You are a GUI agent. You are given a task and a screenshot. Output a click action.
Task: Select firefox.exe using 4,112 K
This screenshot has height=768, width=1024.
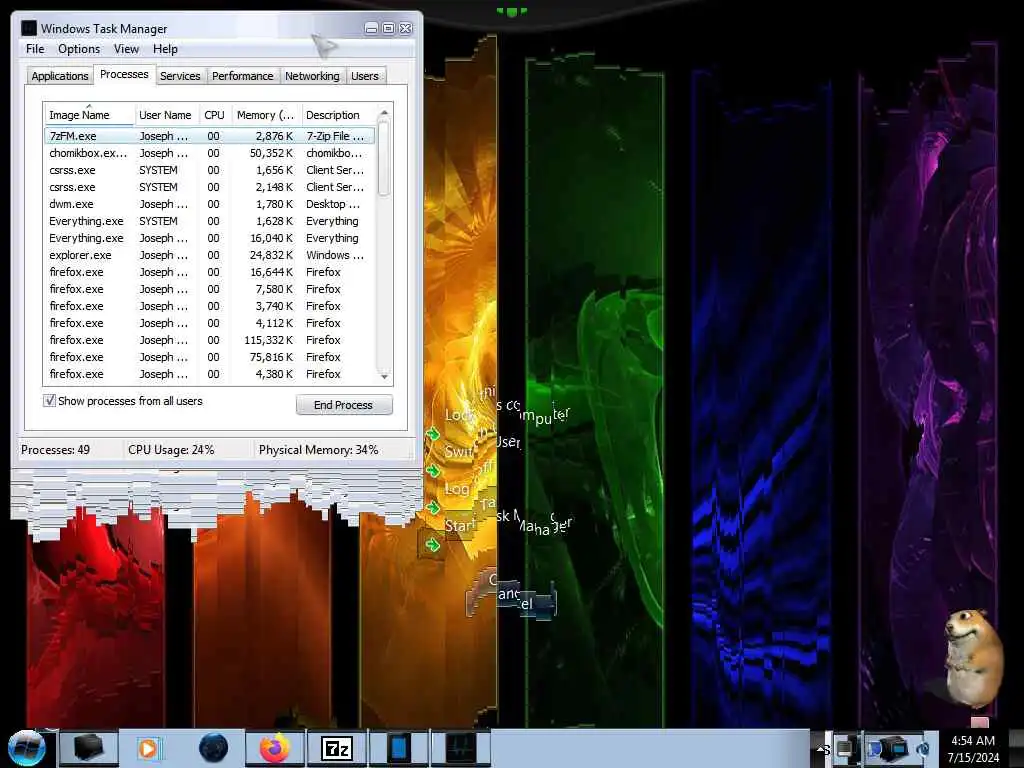click(x=210, y=323)
